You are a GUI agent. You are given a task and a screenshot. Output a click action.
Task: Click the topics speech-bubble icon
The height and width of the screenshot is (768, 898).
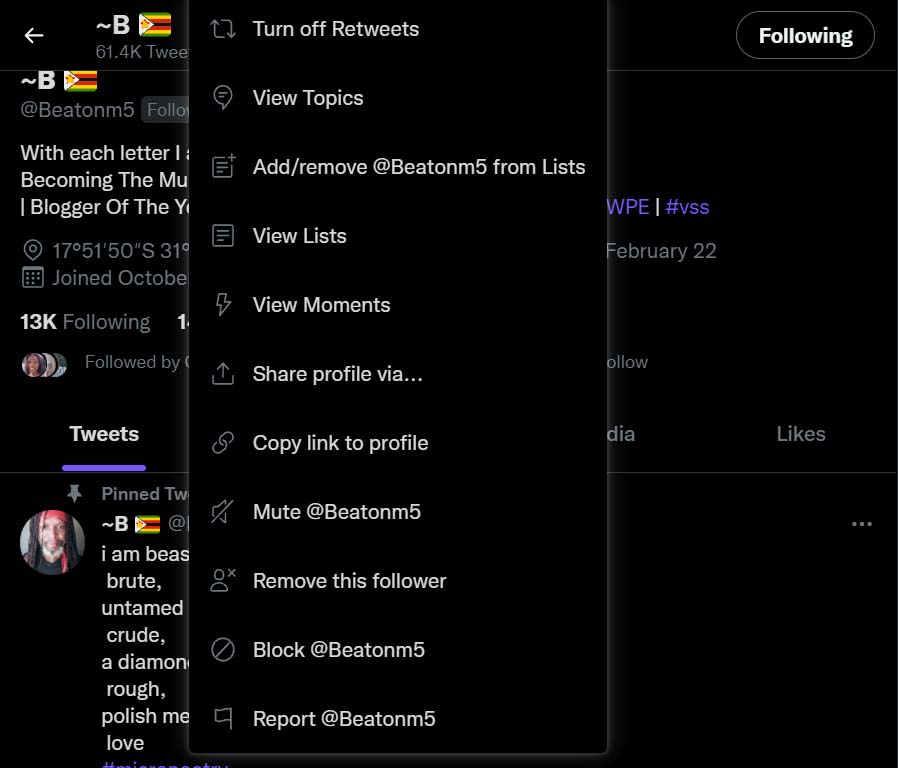pos(223,98)
